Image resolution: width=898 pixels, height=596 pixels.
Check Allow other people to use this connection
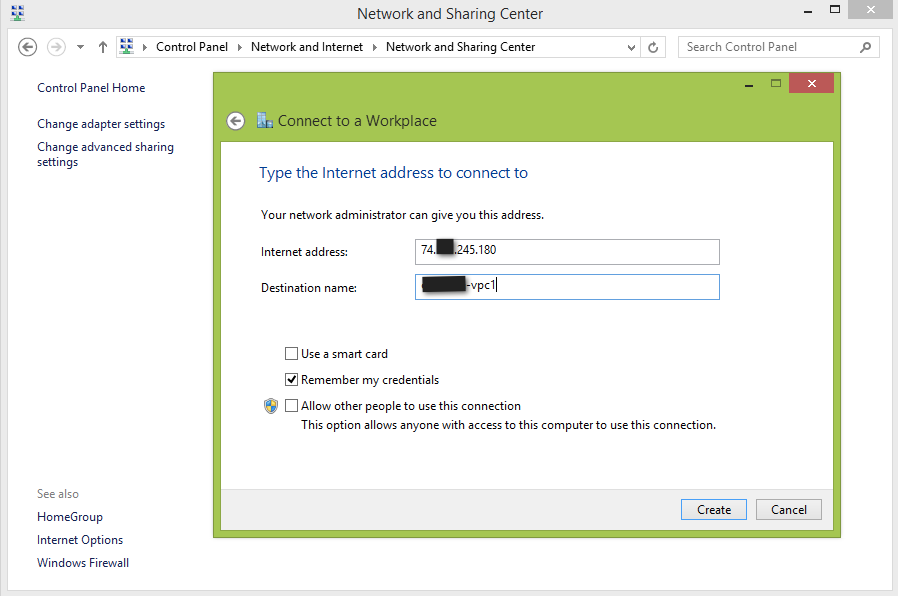(x=292, y=406)
